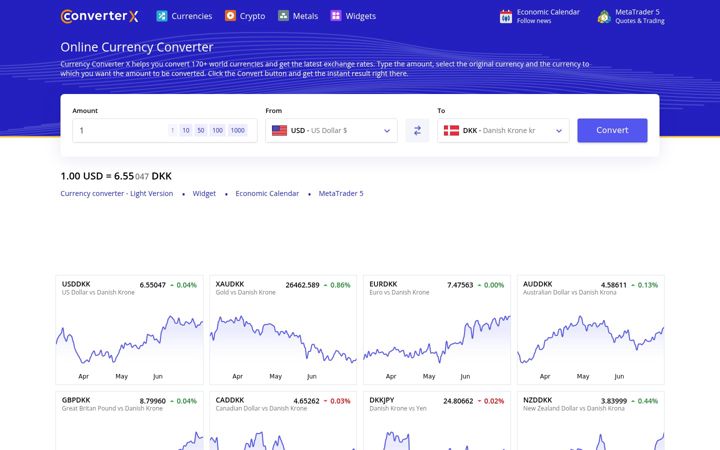Open the NZDDKK chart card
The width and height of the screenshot is (720, 450).
point(591,421)
